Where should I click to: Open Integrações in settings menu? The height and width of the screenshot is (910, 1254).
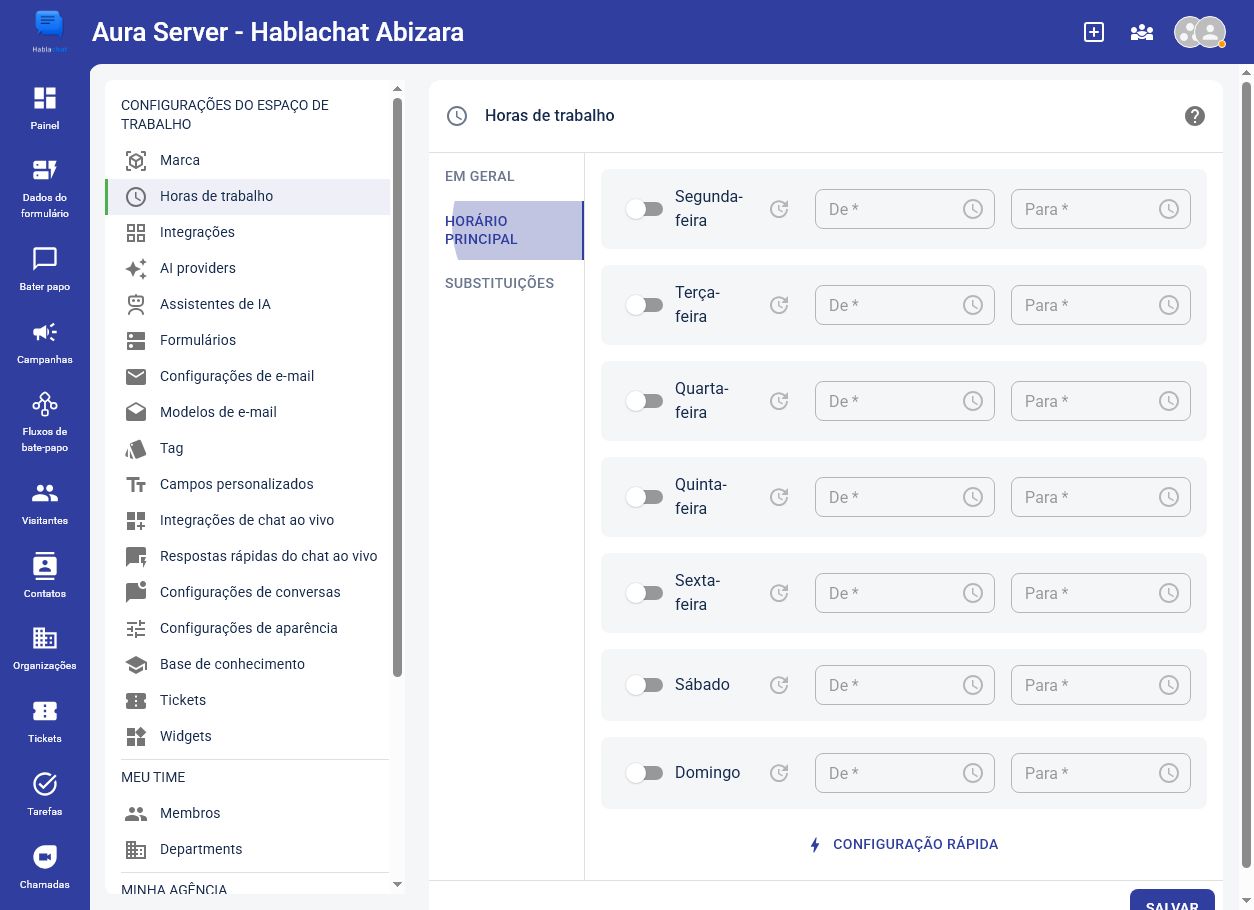coord(247,232)
